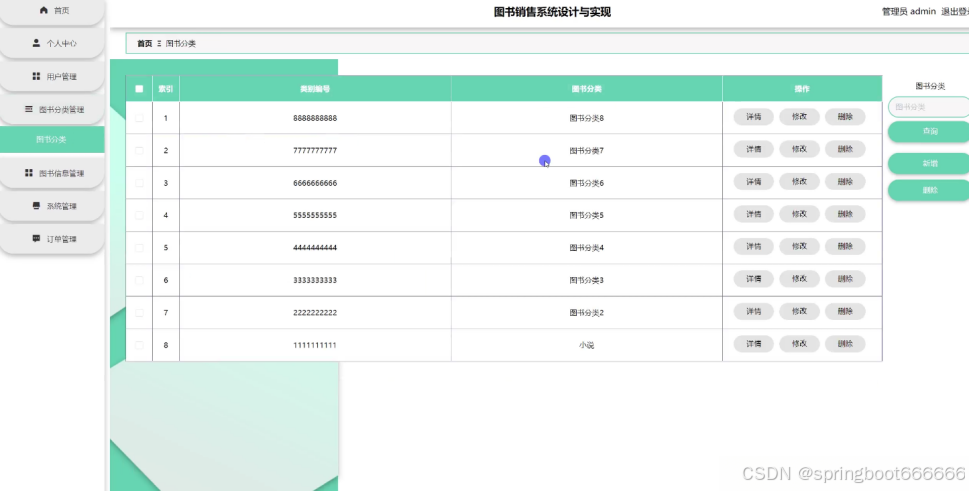969x491 pixels.
Task: Click 图书分类 in the breadcrumb
Action: (180, 43)
